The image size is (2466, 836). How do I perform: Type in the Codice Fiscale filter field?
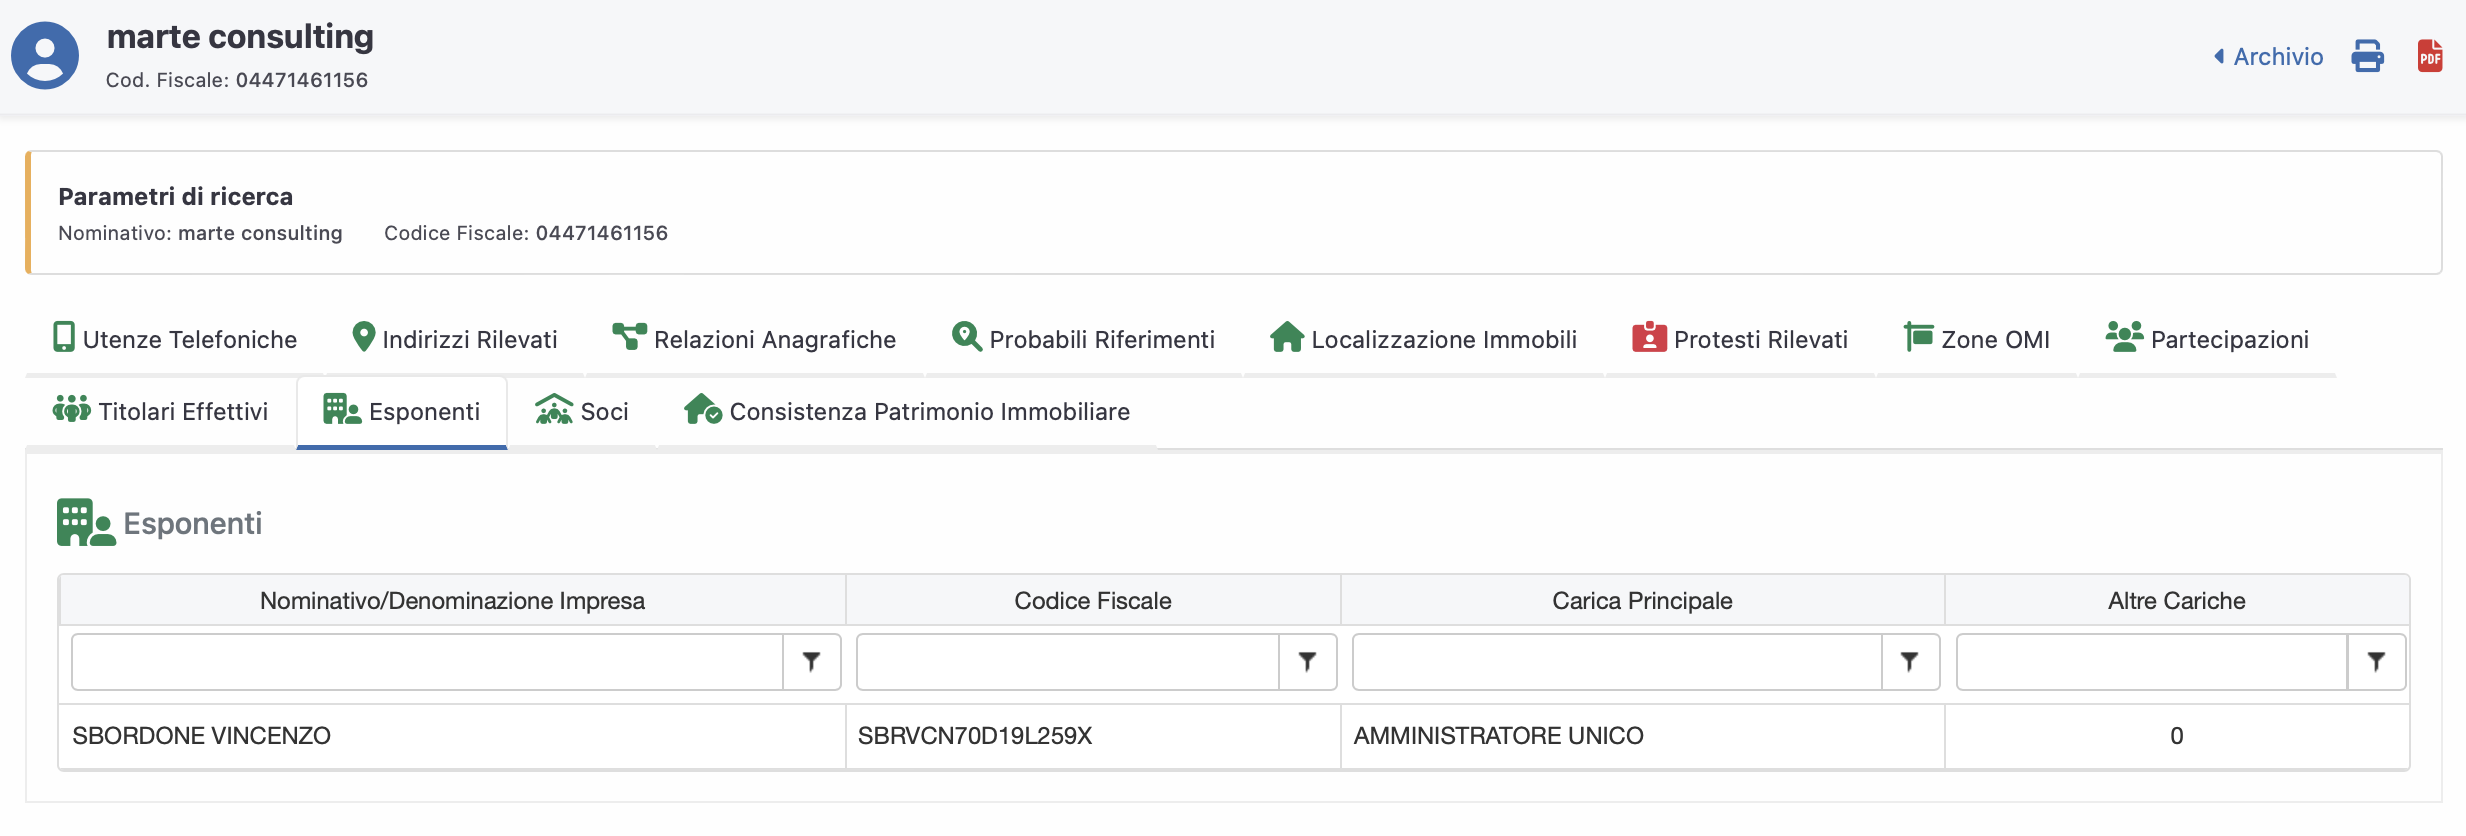click(1068, 662)
